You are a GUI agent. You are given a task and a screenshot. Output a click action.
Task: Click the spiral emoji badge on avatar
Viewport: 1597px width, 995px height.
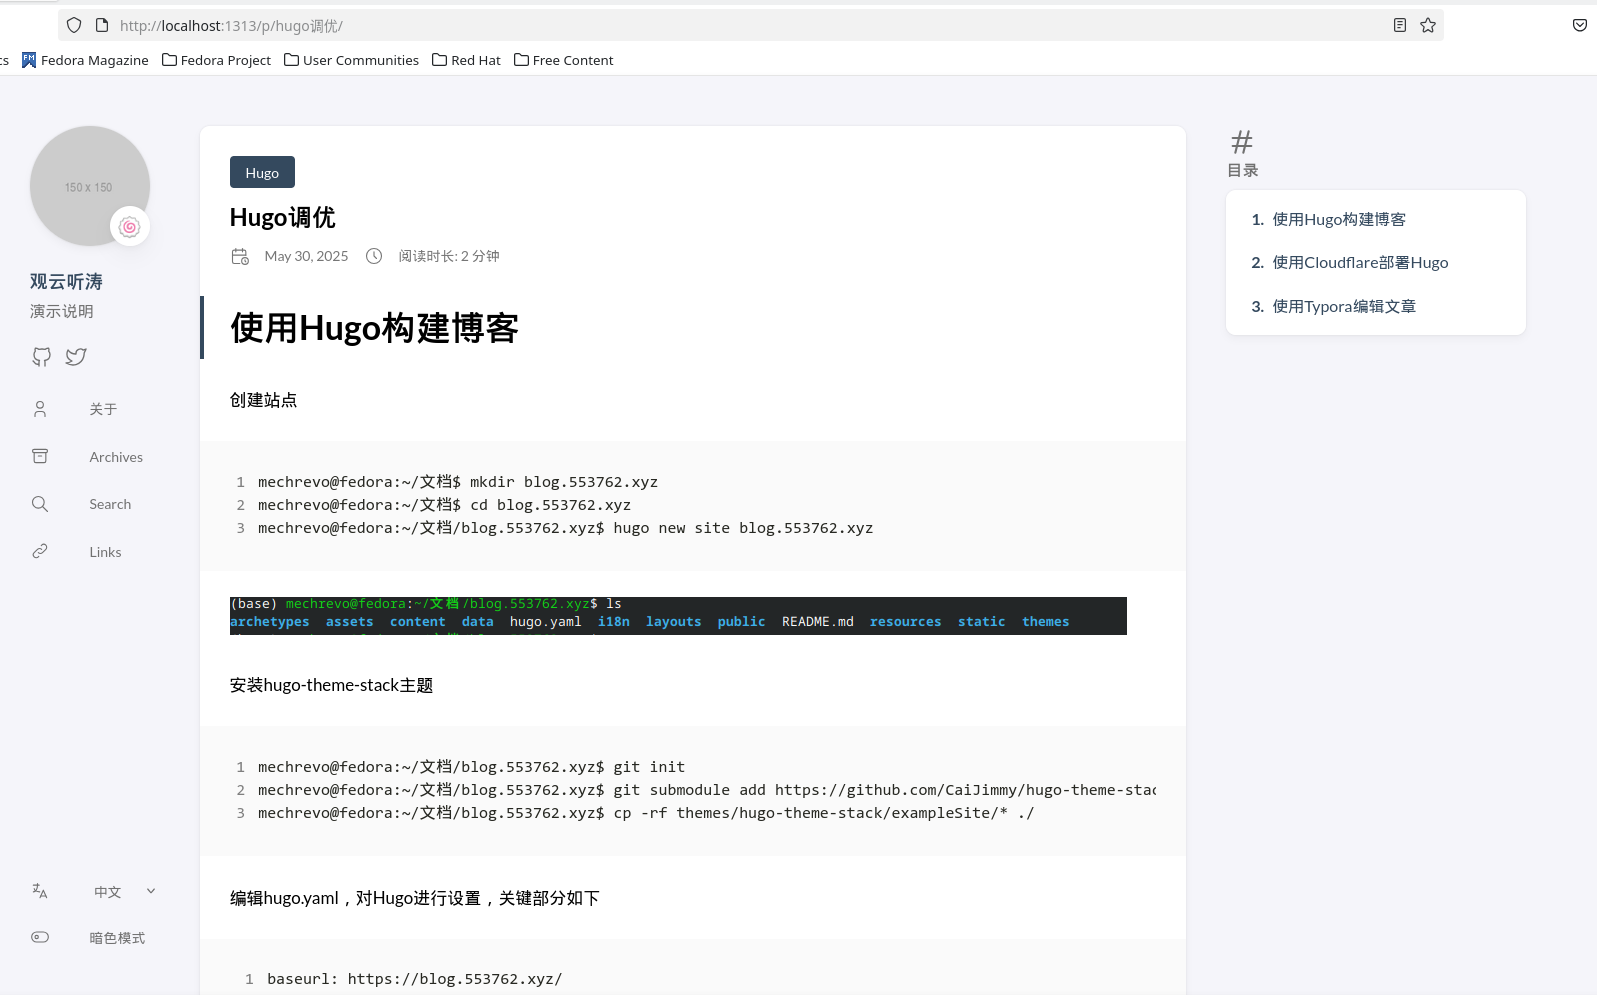pyautogui.click(x=129, y=227)
